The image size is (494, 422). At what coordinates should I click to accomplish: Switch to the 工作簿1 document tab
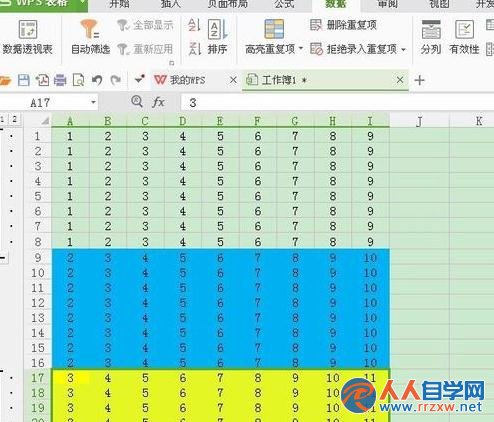279,80
